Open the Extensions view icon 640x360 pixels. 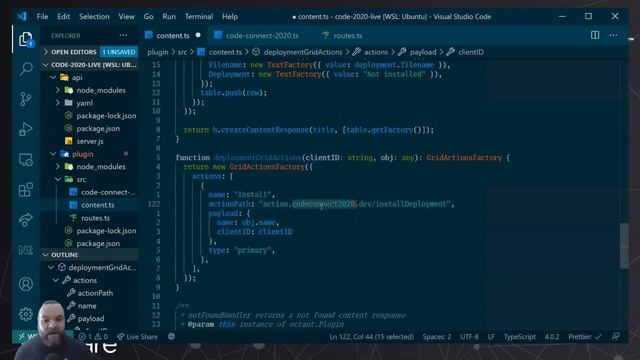26,189
